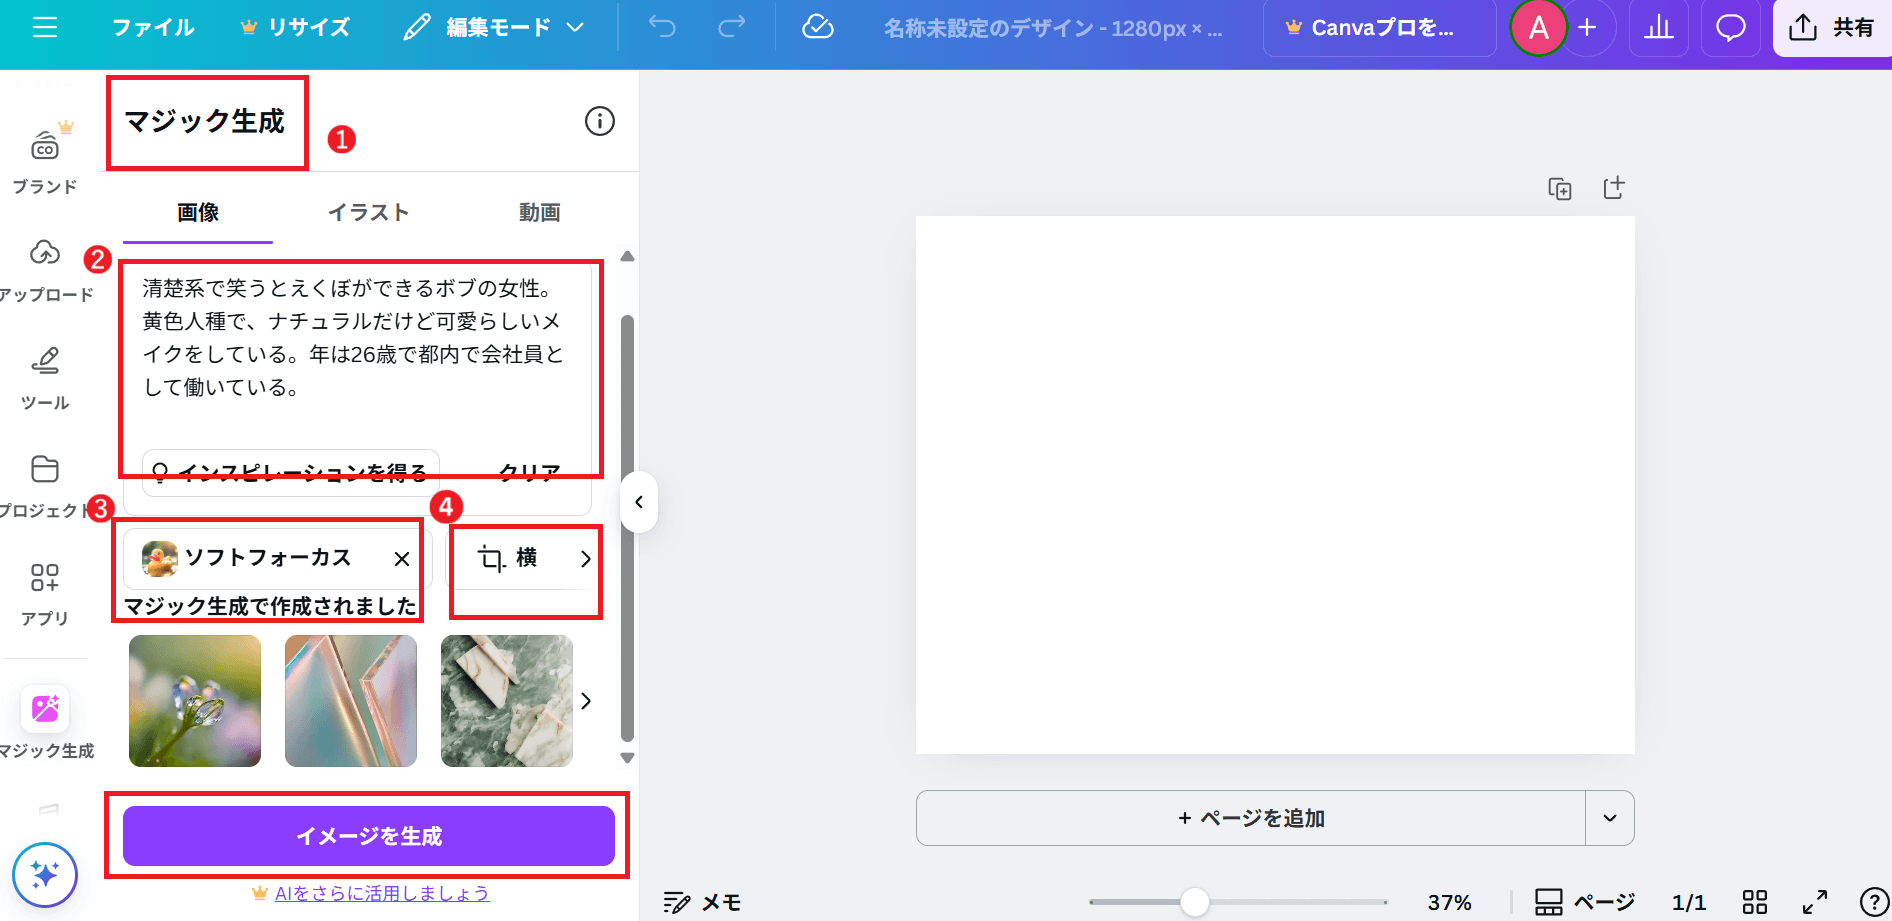Select the marble texture thumbnail

(x=507, y=701)
